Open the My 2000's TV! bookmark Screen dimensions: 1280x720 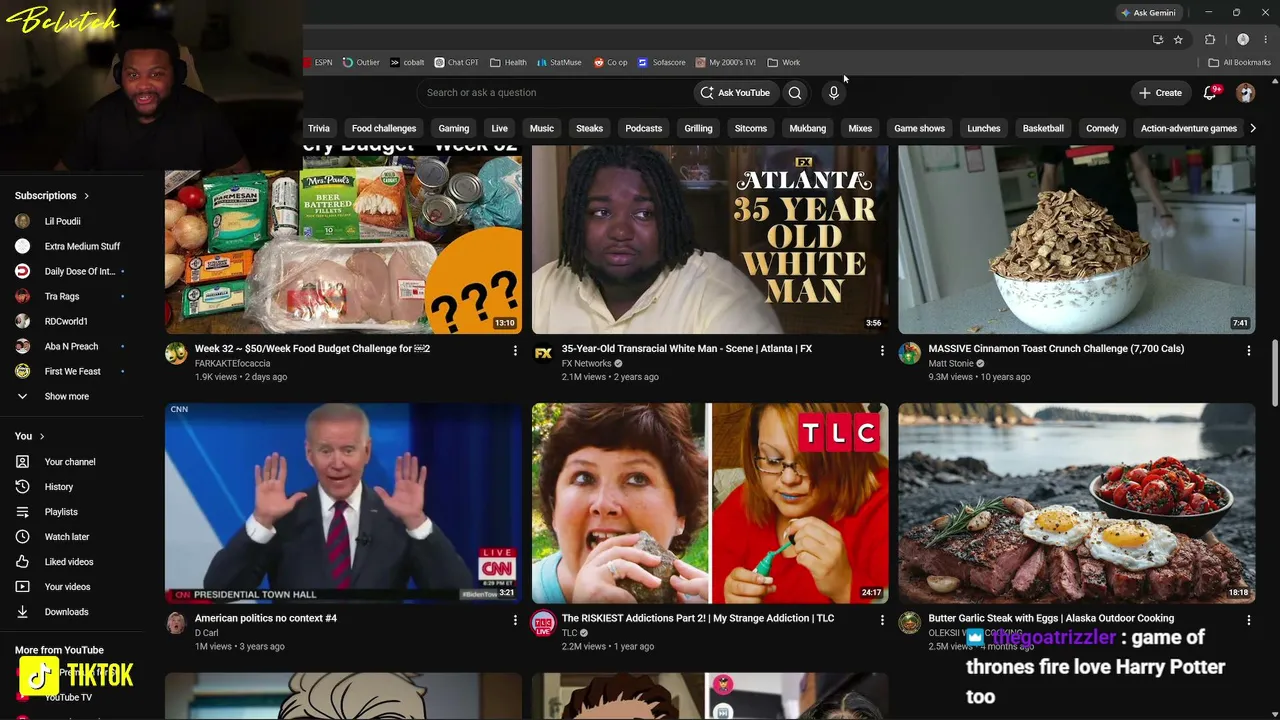click(726, 62)
